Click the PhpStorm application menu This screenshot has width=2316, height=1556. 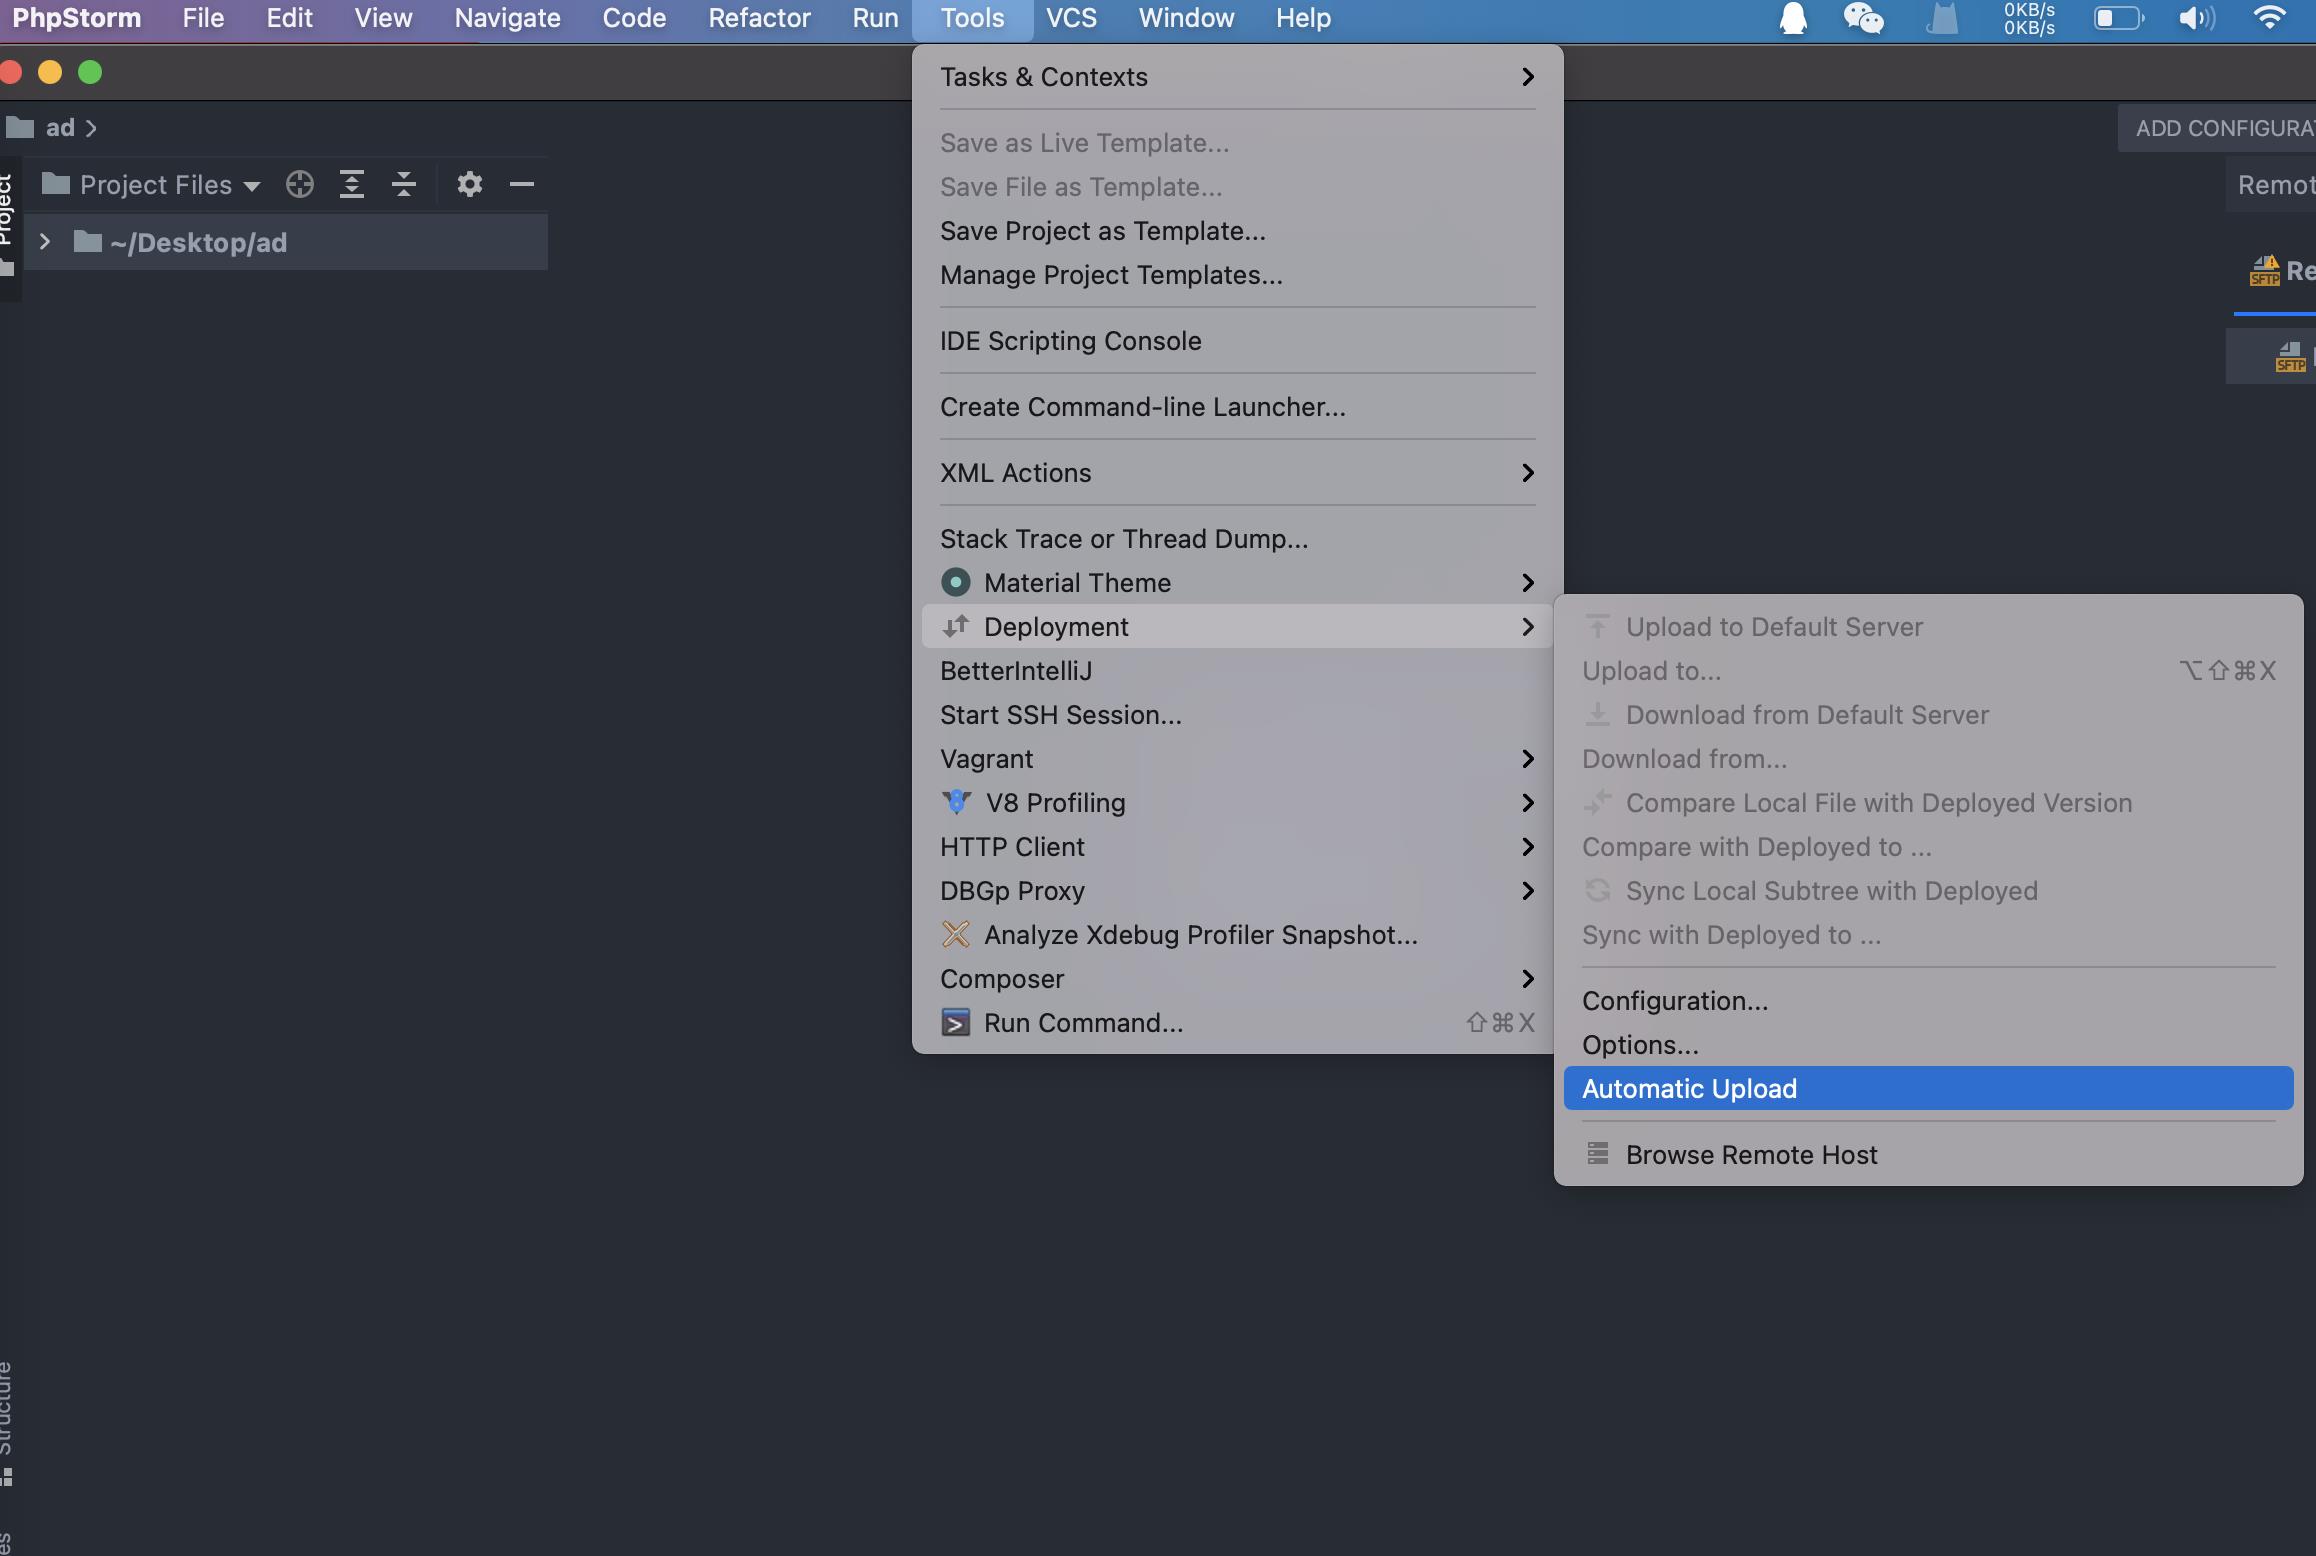(x=77, y=18)
